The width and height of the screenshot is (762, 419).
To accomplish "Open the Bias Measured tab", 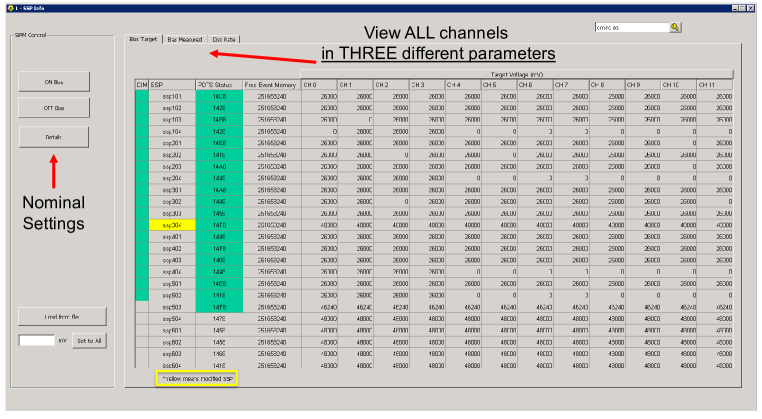I will [x=185, y=40].
